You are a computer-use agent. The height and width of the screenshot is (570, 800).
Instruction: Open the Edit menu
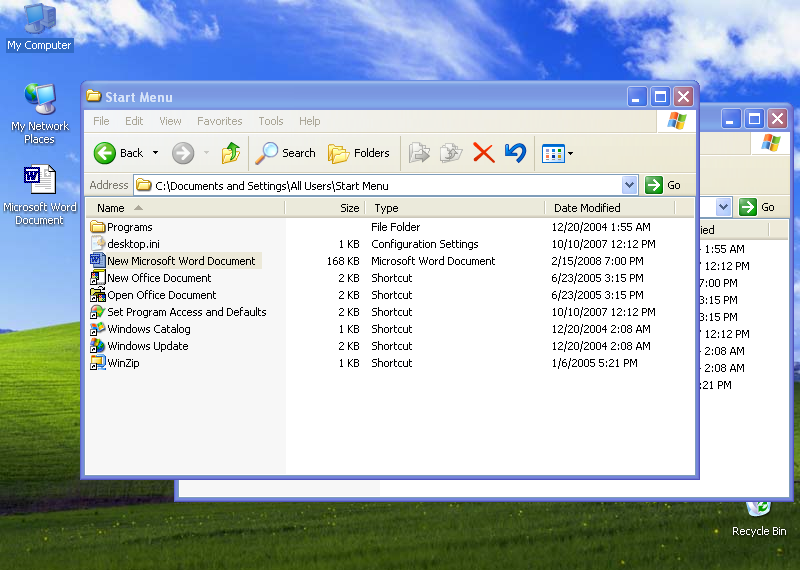[x=134, y=121]
